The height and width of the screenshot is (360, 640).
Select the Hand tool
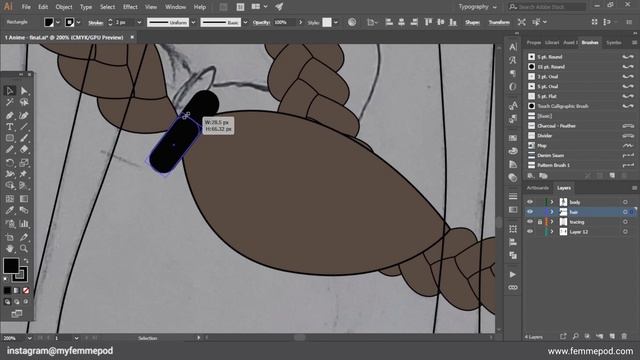[10, 249]
